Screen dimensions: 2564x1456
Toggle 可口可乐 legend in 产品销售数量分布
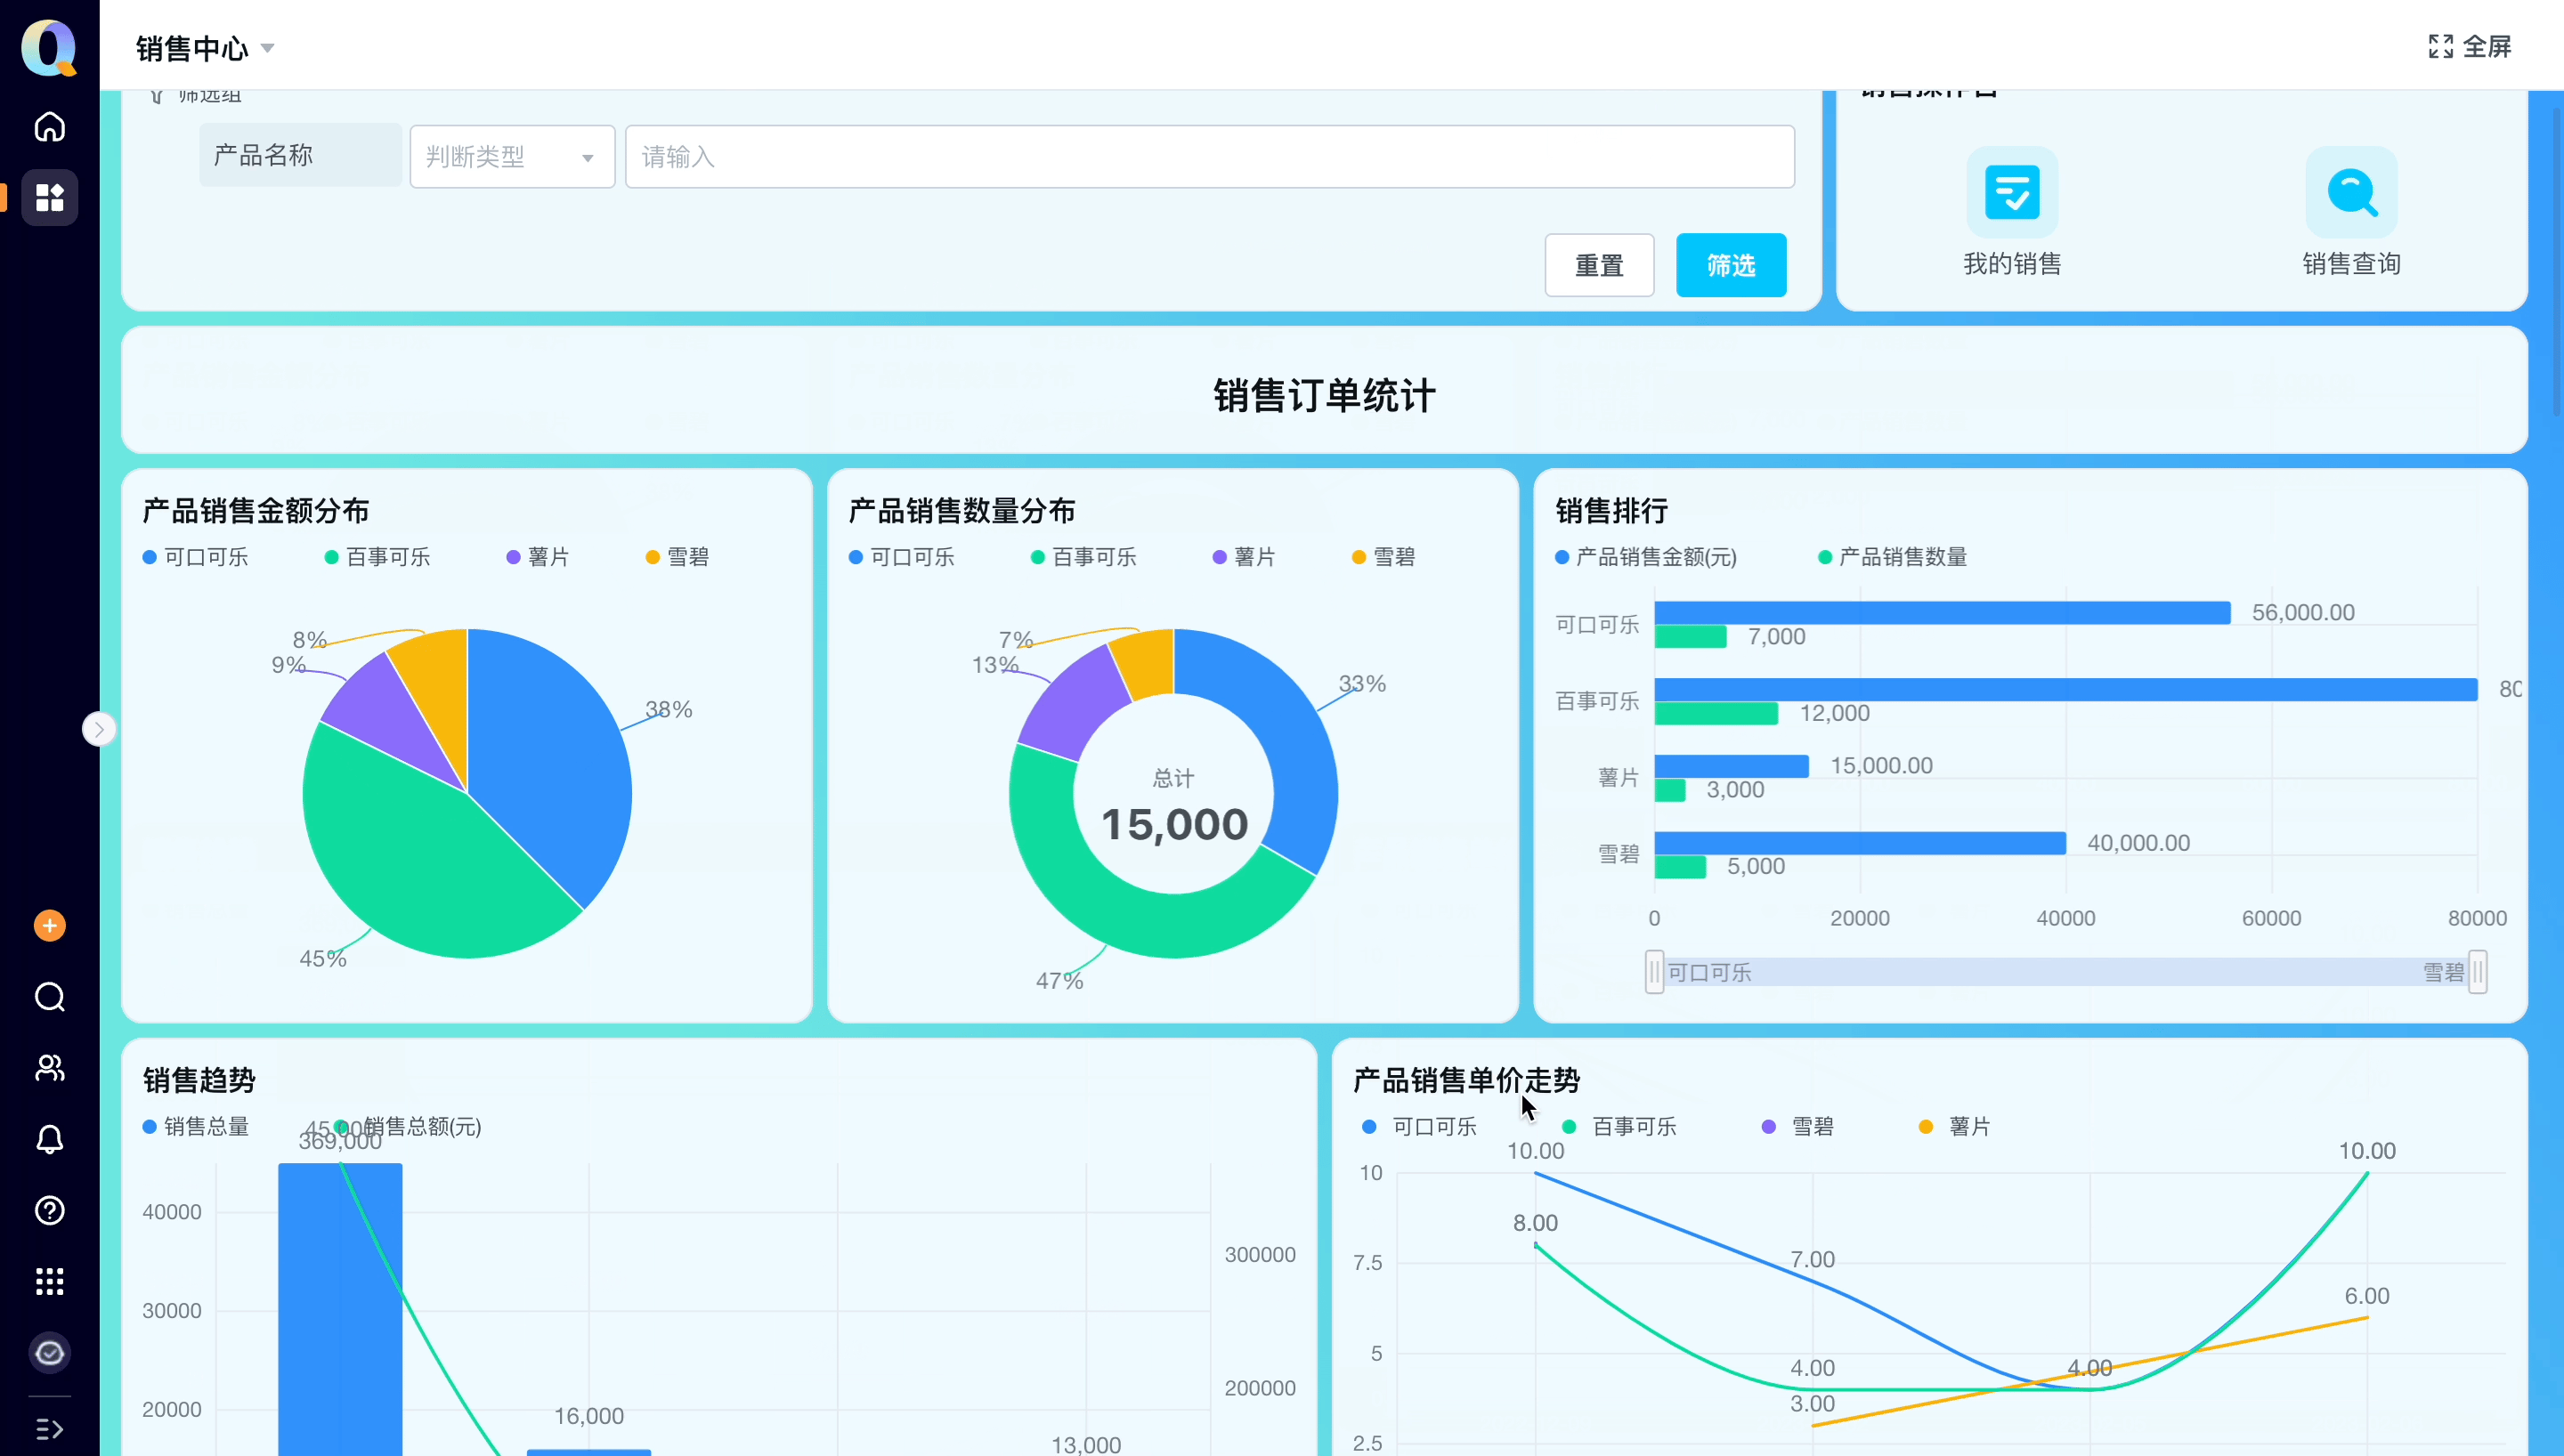point(902,557)
